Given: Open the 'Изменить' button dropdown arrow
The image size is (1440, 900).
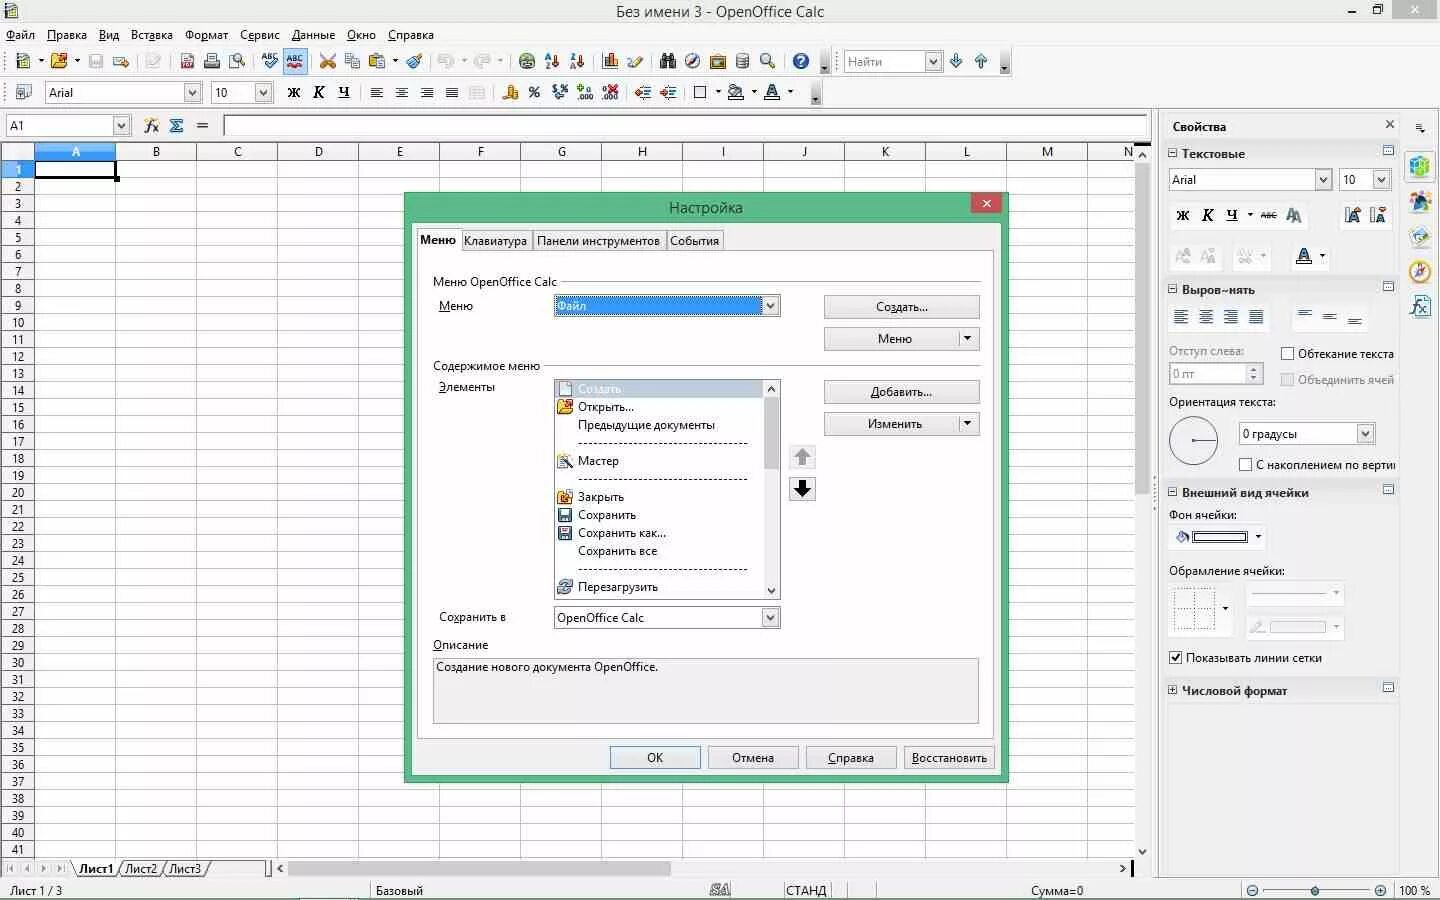Looking at the screenshot, I should click(967, 423).
